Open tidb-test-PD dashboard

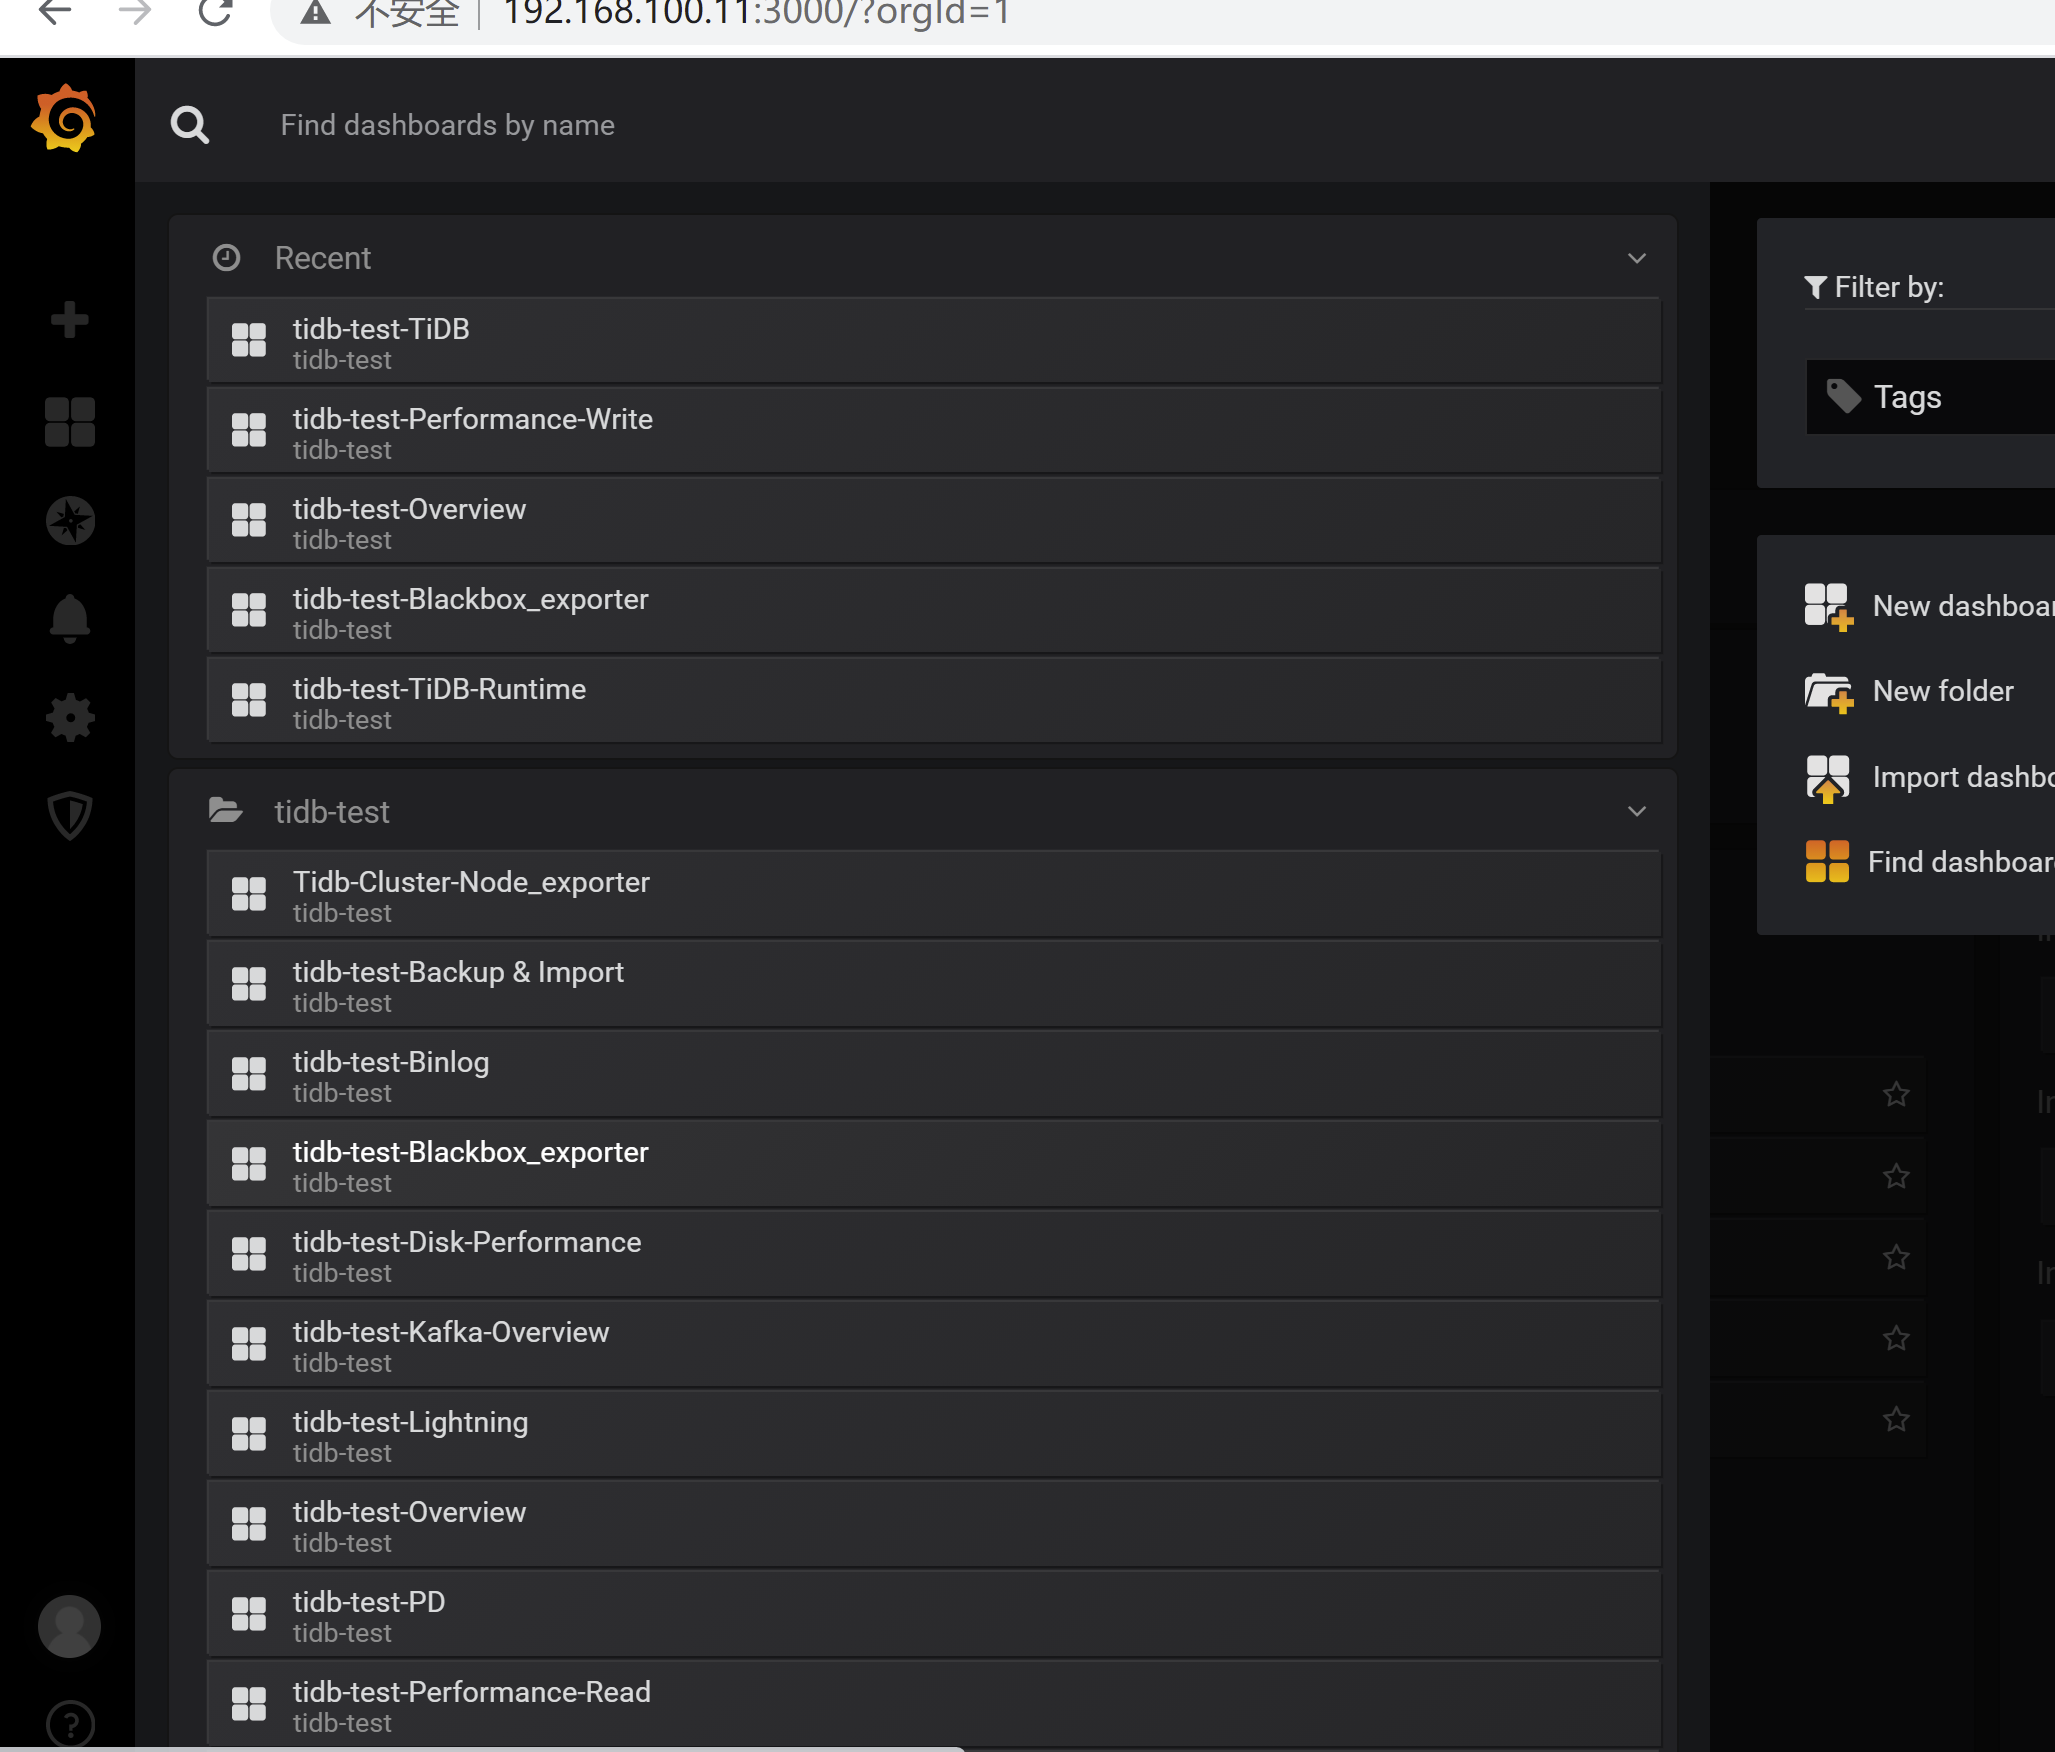point(933,1613)
